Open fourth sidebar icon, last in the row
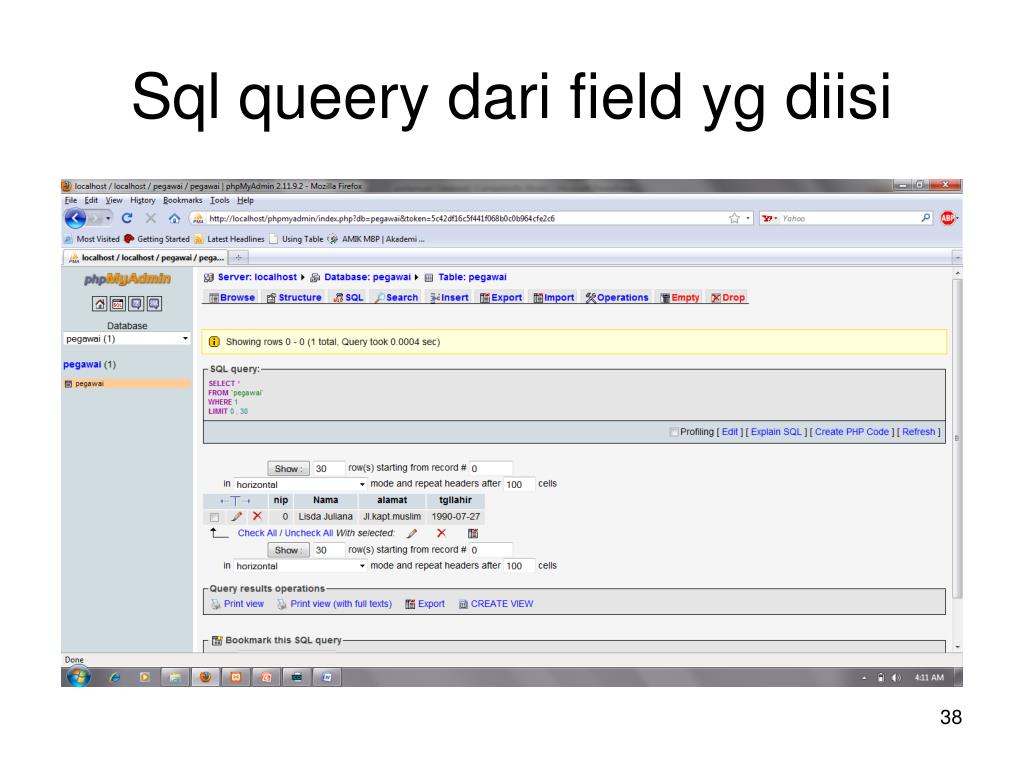This screenshot has height=768, width=1024. coord(155,304)
